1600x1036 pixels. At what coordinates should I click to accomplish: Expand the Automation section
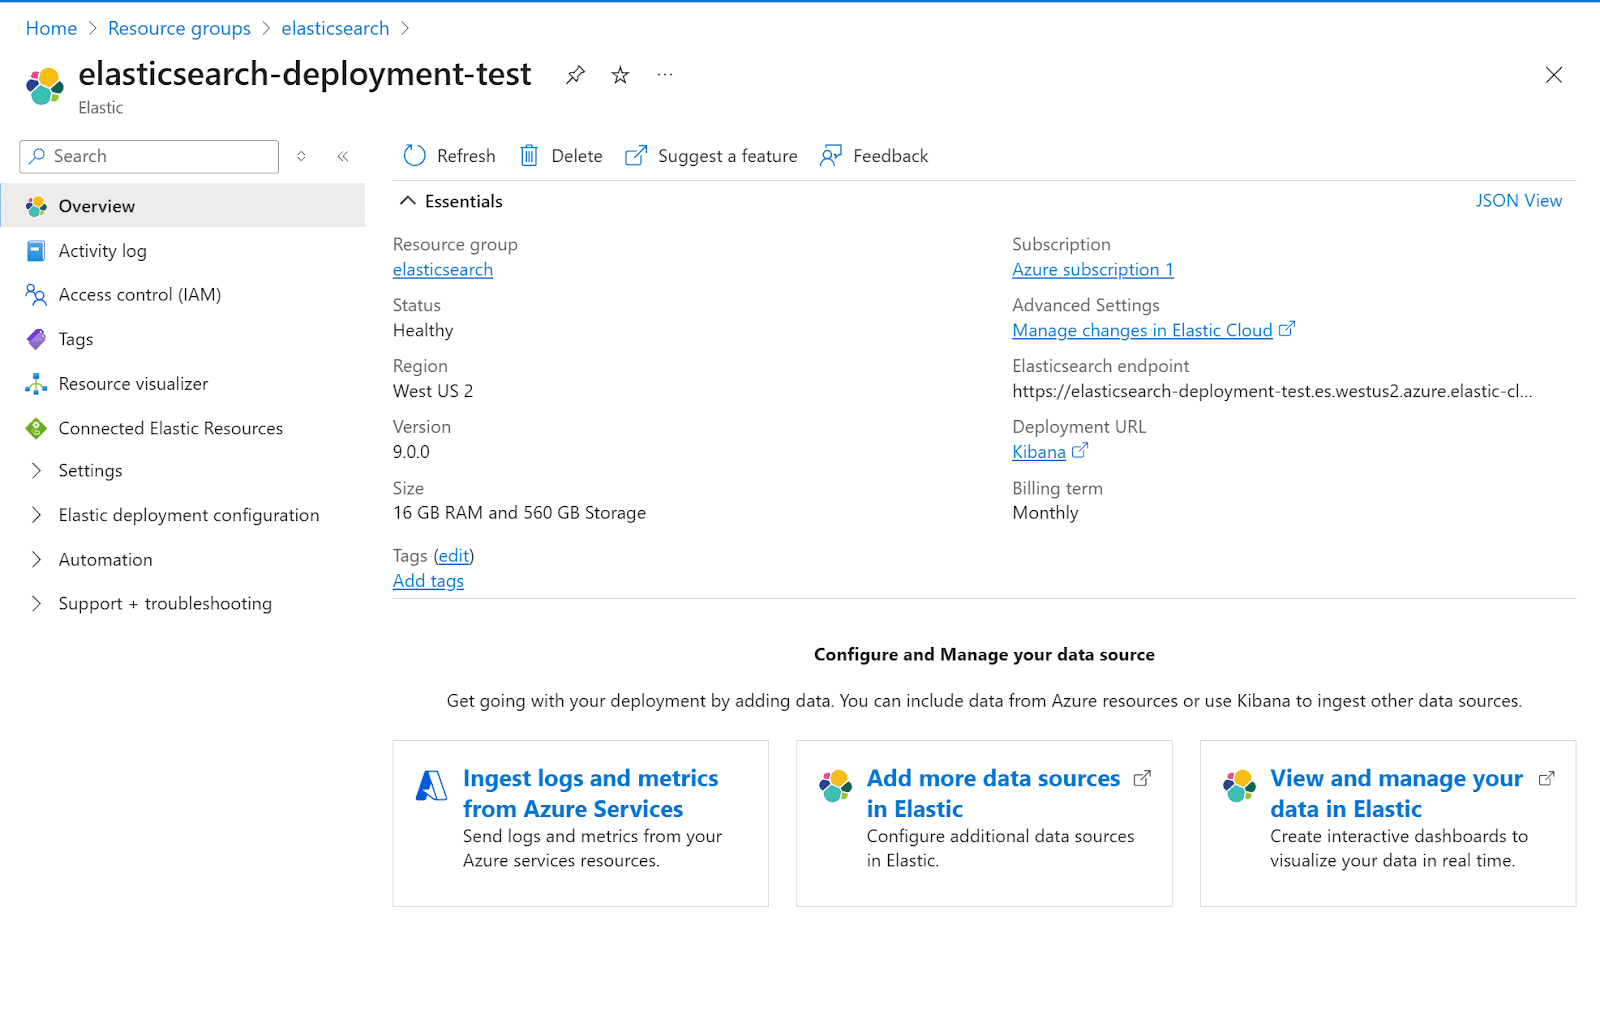click(x=37, y=559)
